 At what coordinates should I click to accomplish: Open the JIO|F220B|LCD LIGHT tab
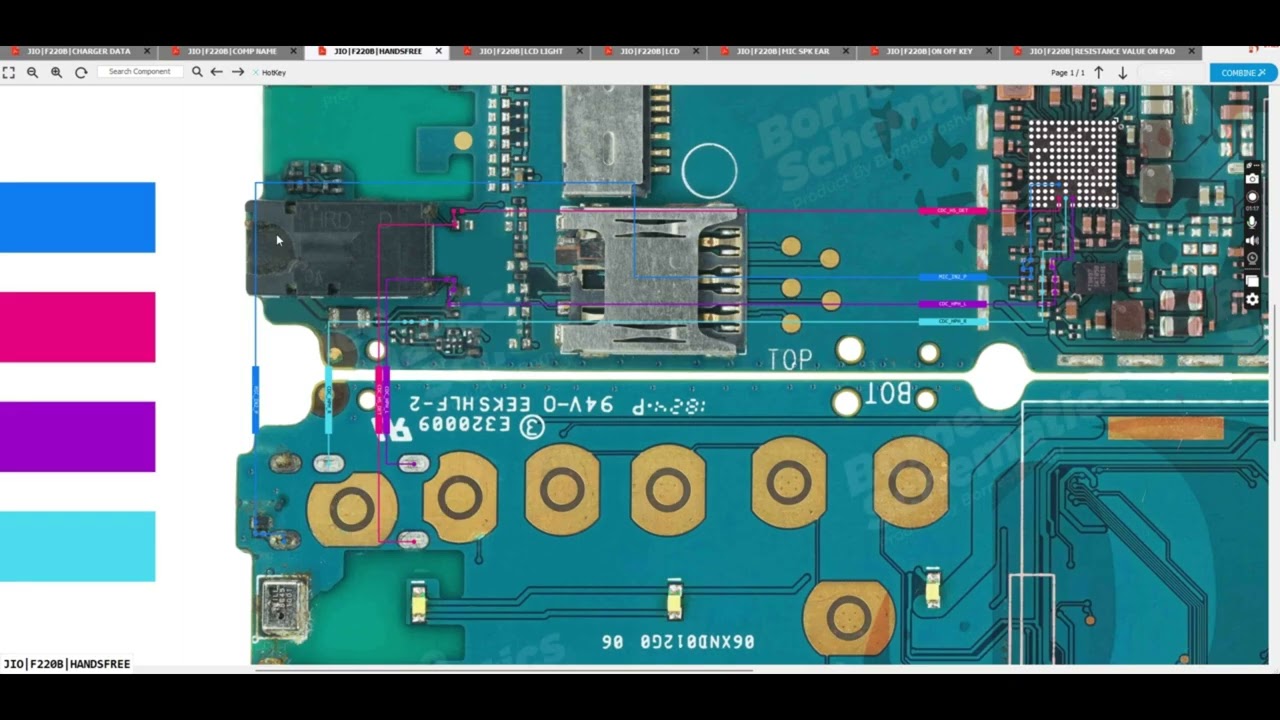click(521, 51)
